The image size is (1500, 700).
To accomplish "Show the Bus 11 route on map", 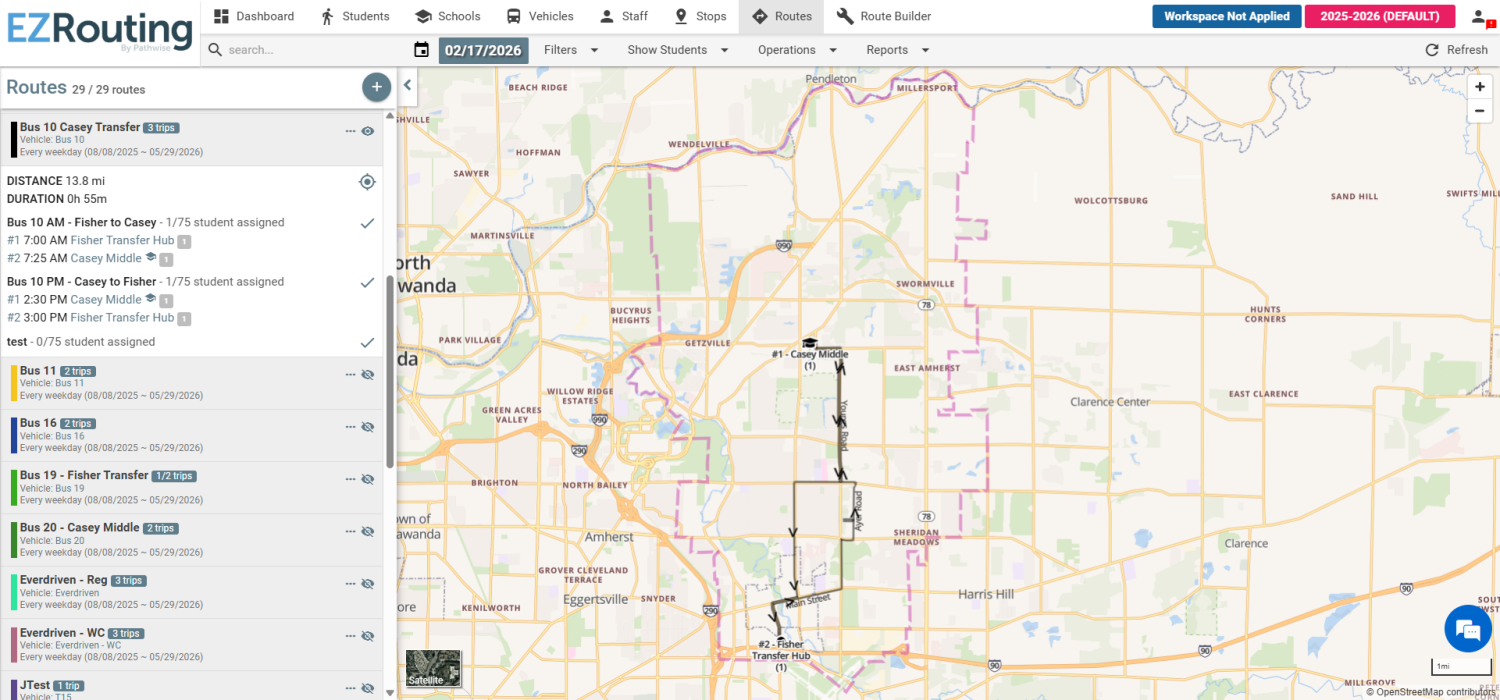I will (x=368, y=375).
